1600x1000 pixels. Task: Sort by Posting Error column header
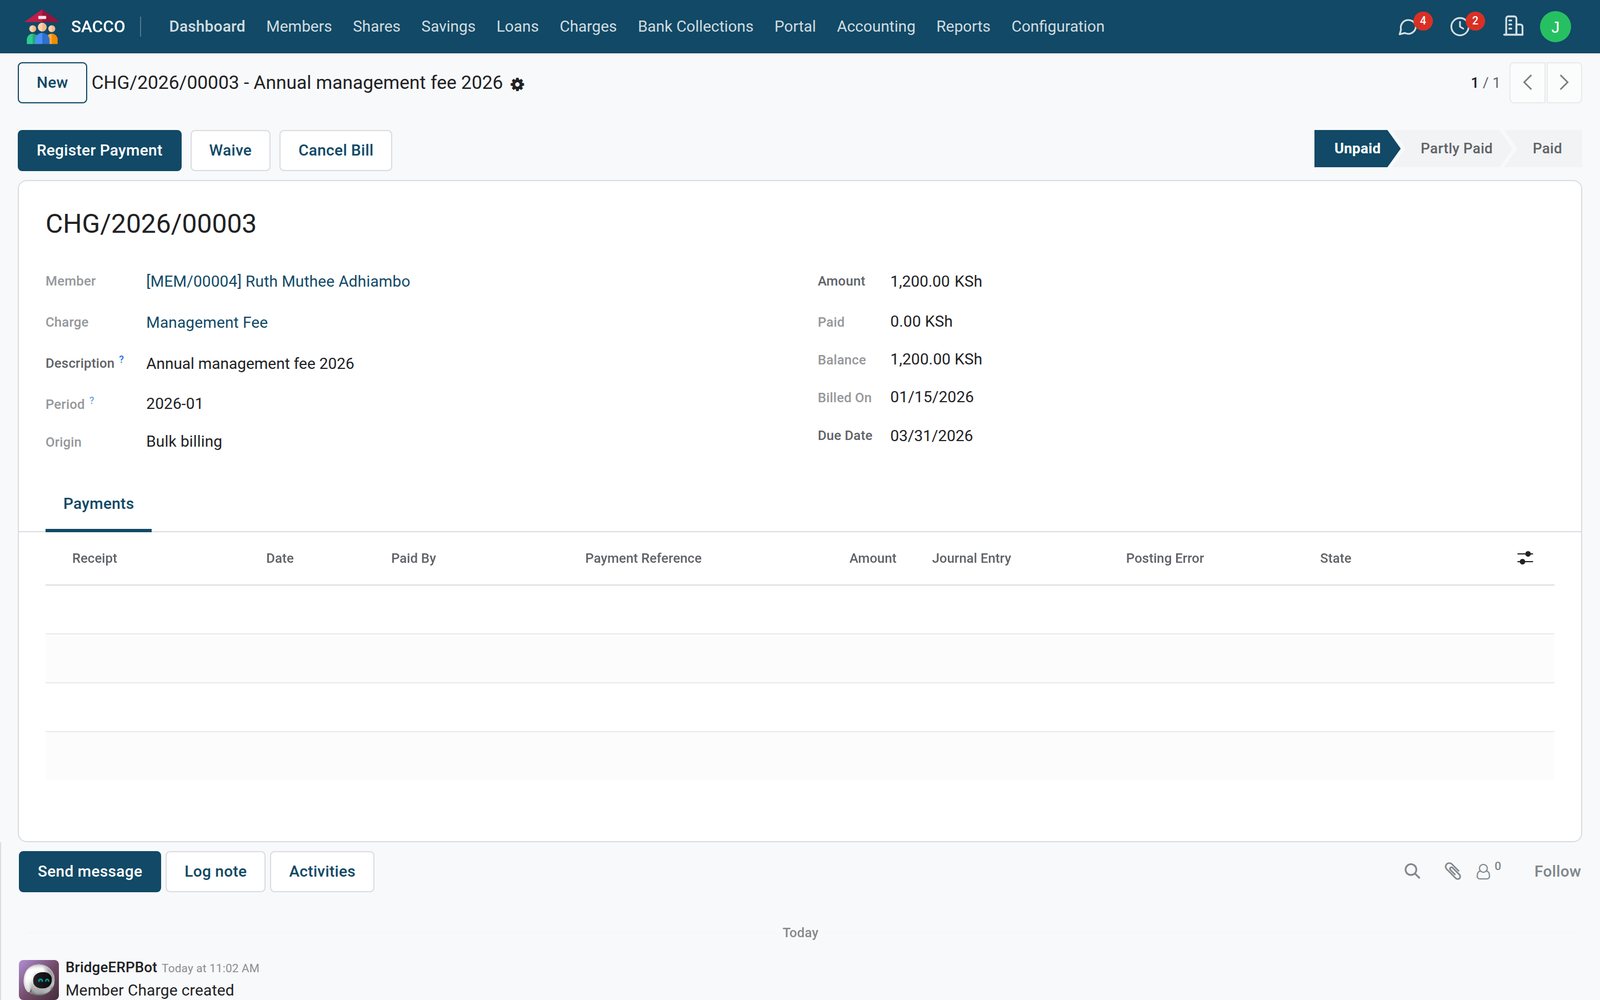pos(1165,558)
